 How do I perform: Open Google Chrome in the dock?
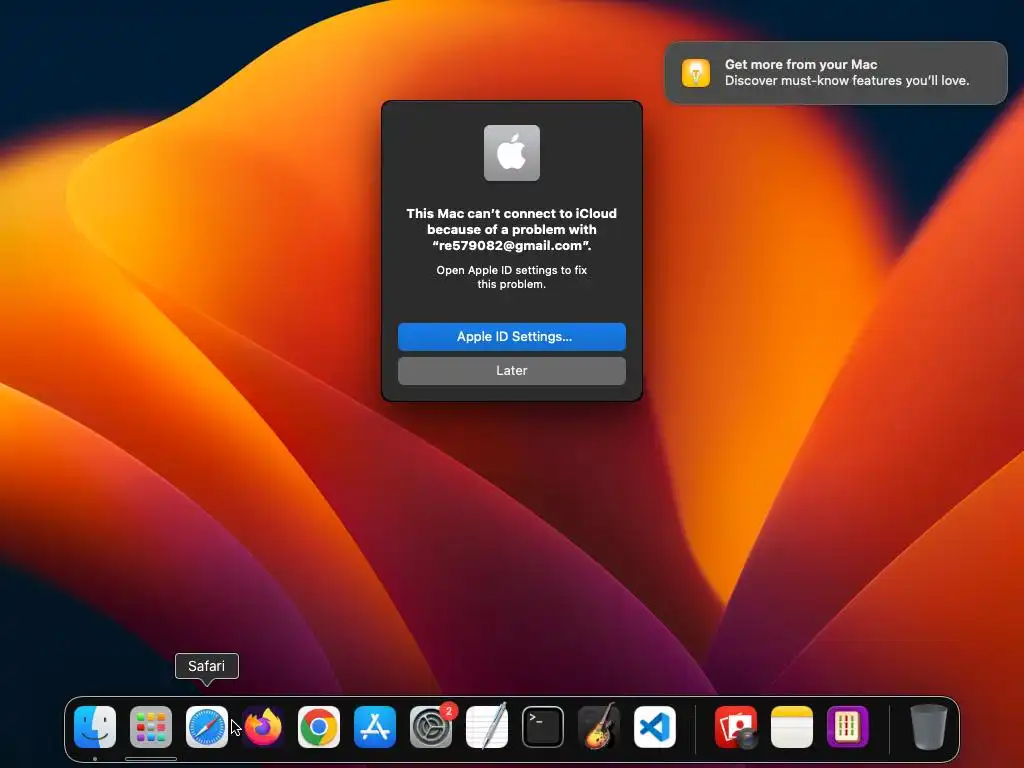pyautogui.click(x=319, y=726)
